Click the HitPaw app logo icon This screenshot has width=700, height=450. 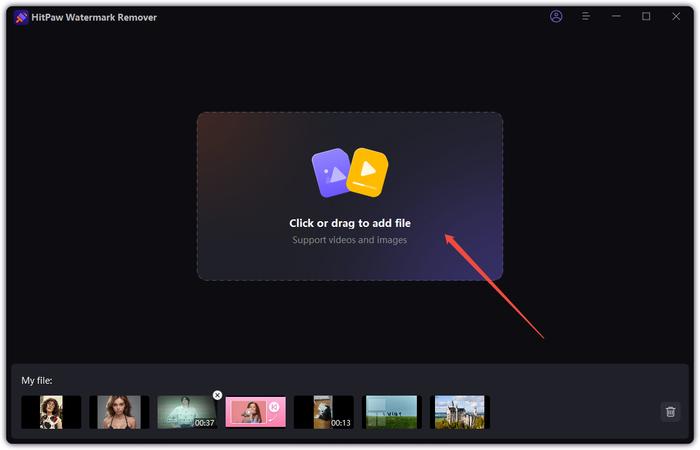22,17
